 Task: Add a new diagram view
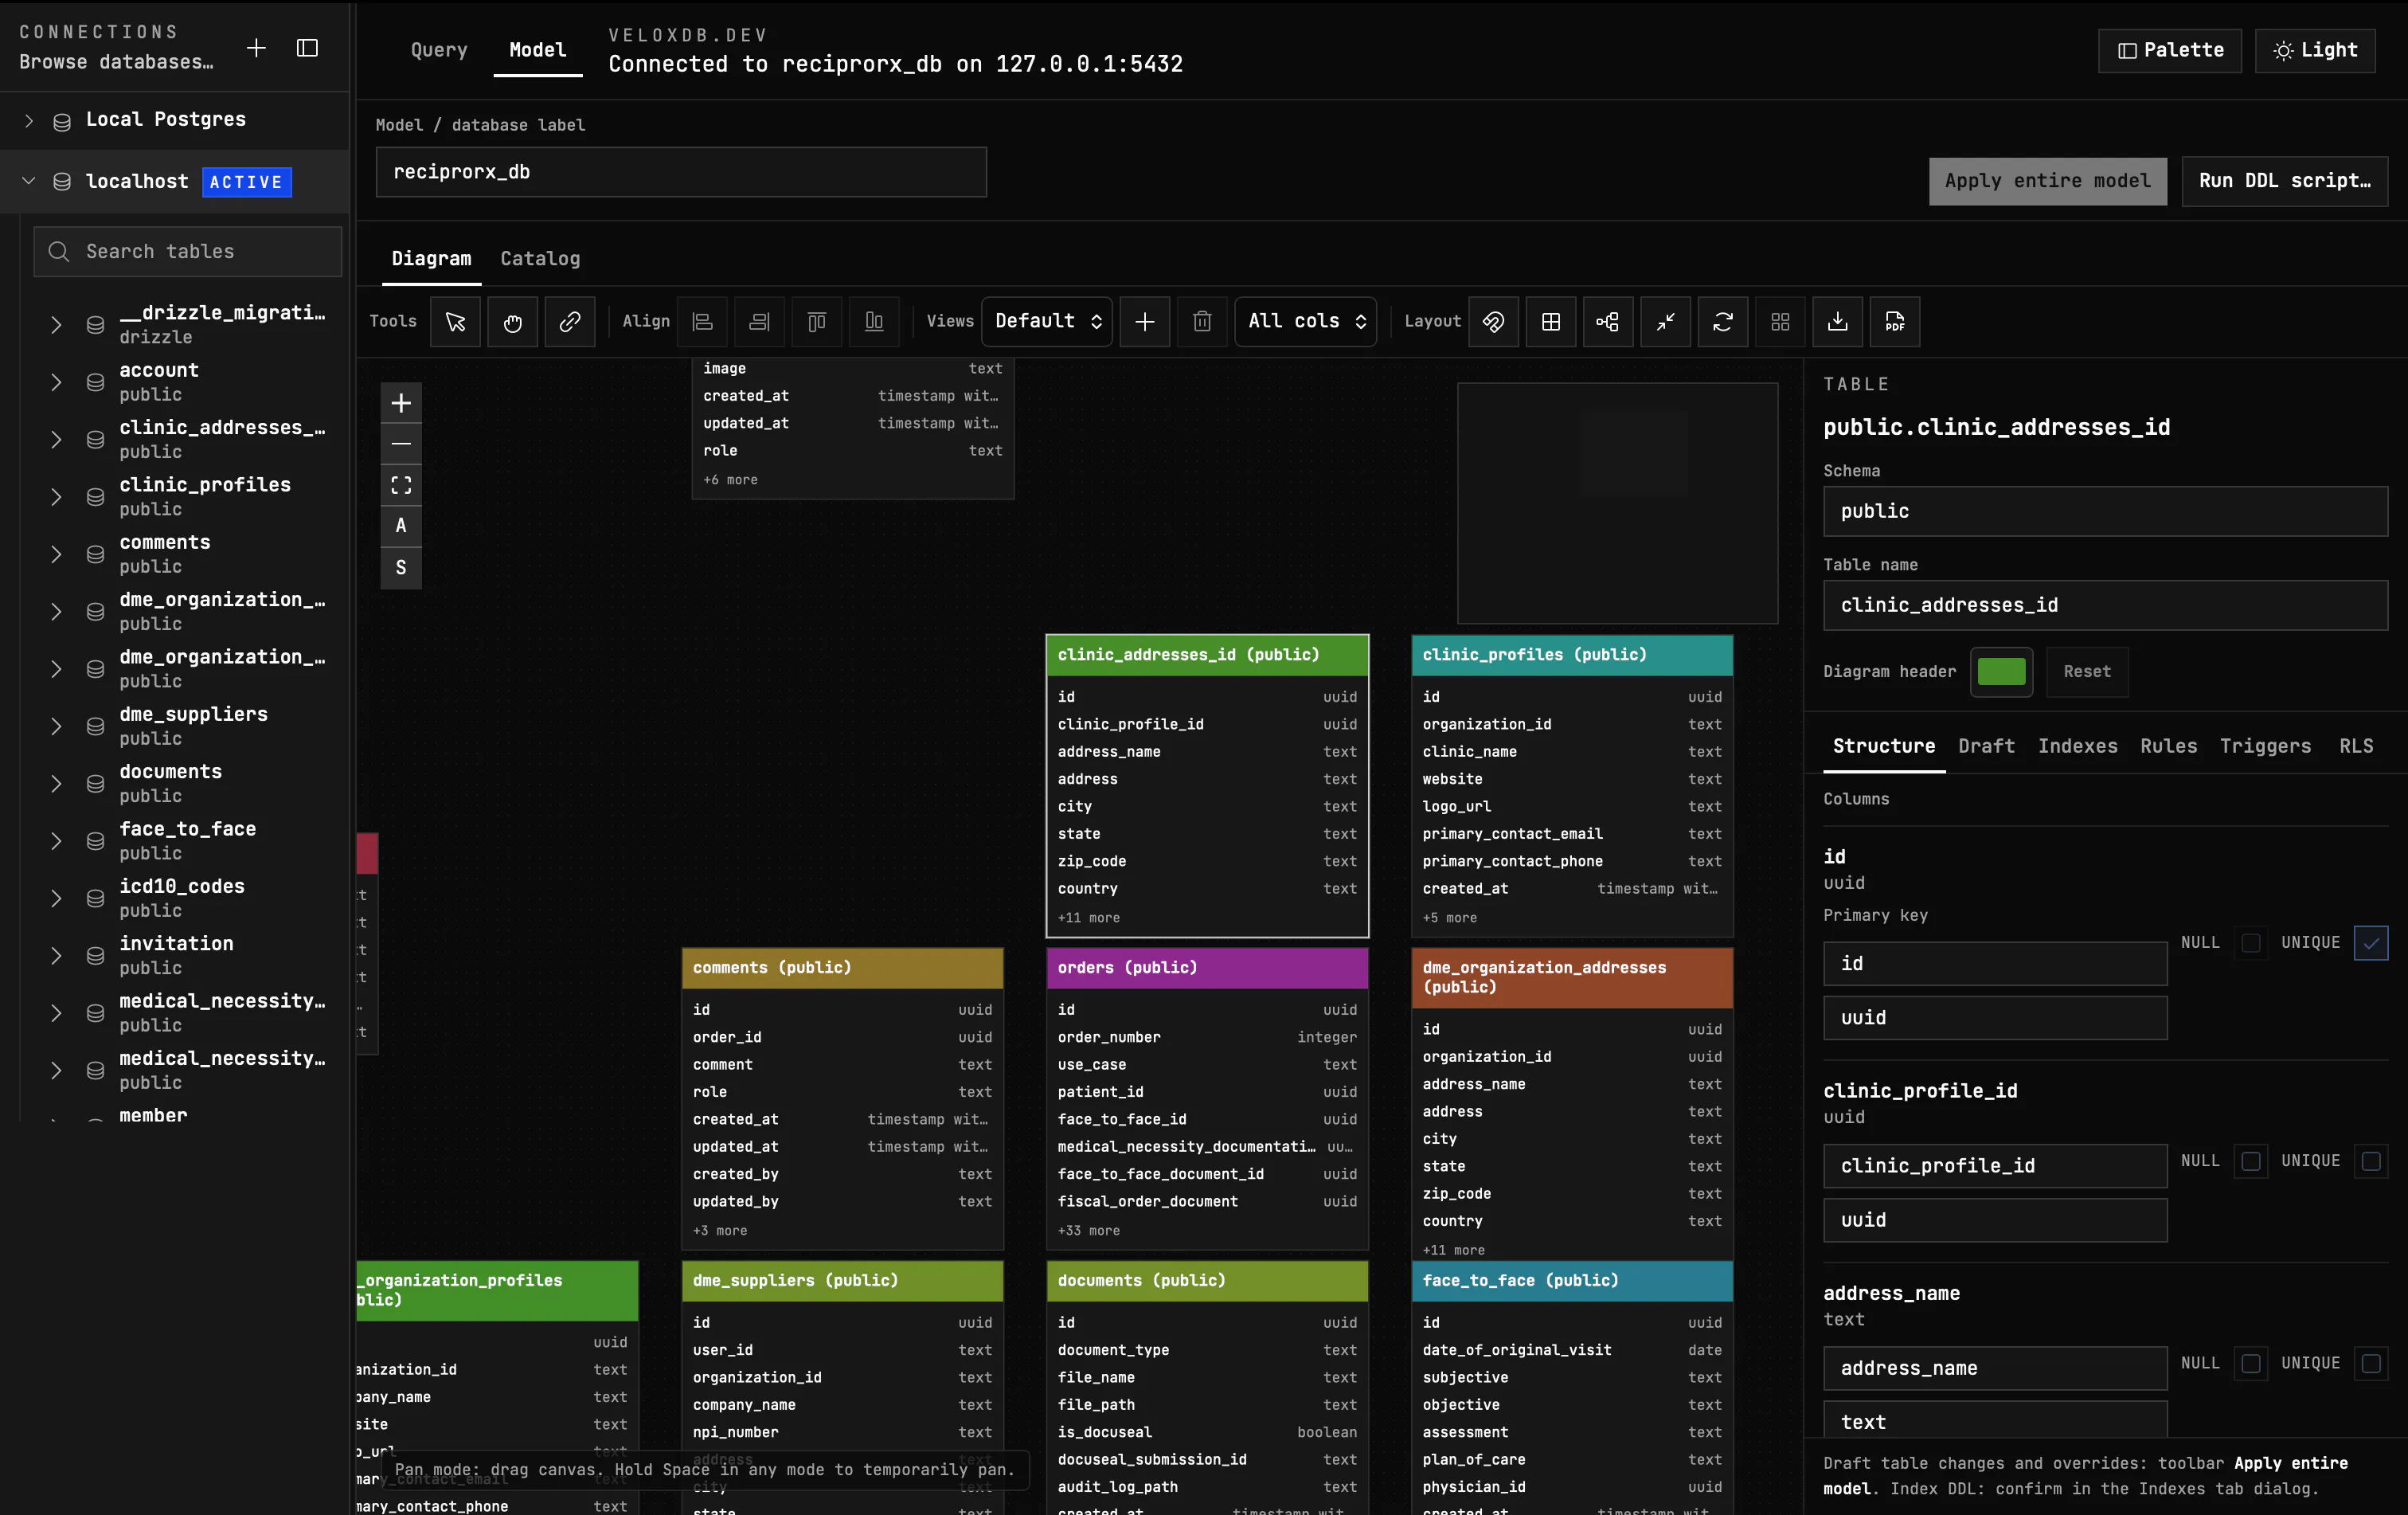coord(1145,321)
